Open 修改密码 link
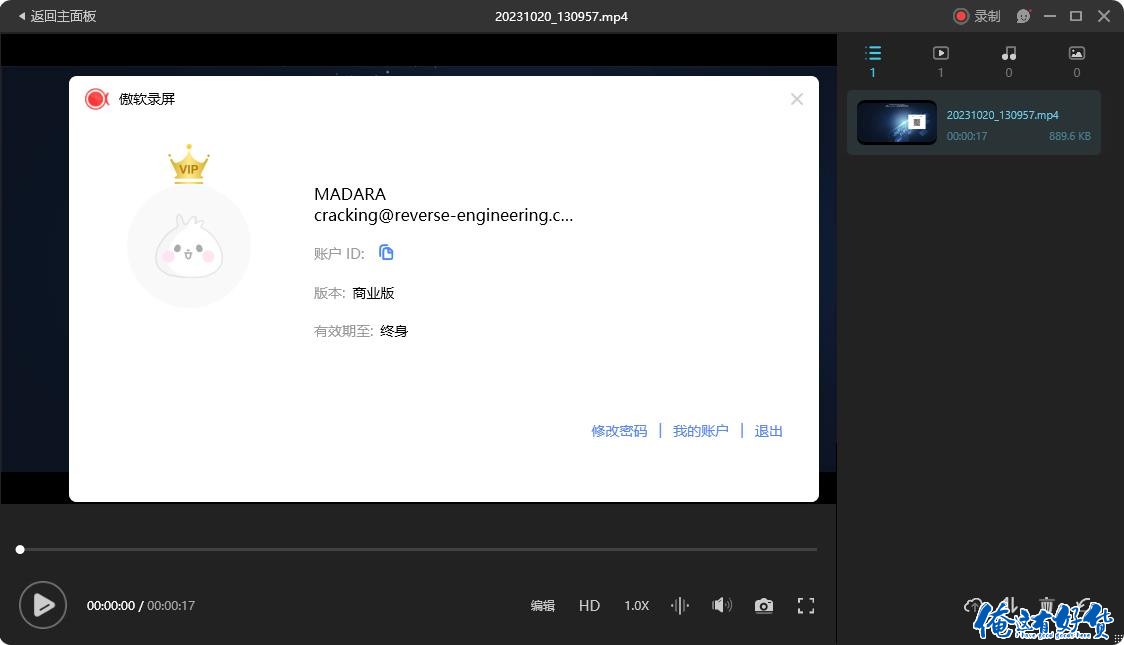1124x645 pixels. click(619, 431)
